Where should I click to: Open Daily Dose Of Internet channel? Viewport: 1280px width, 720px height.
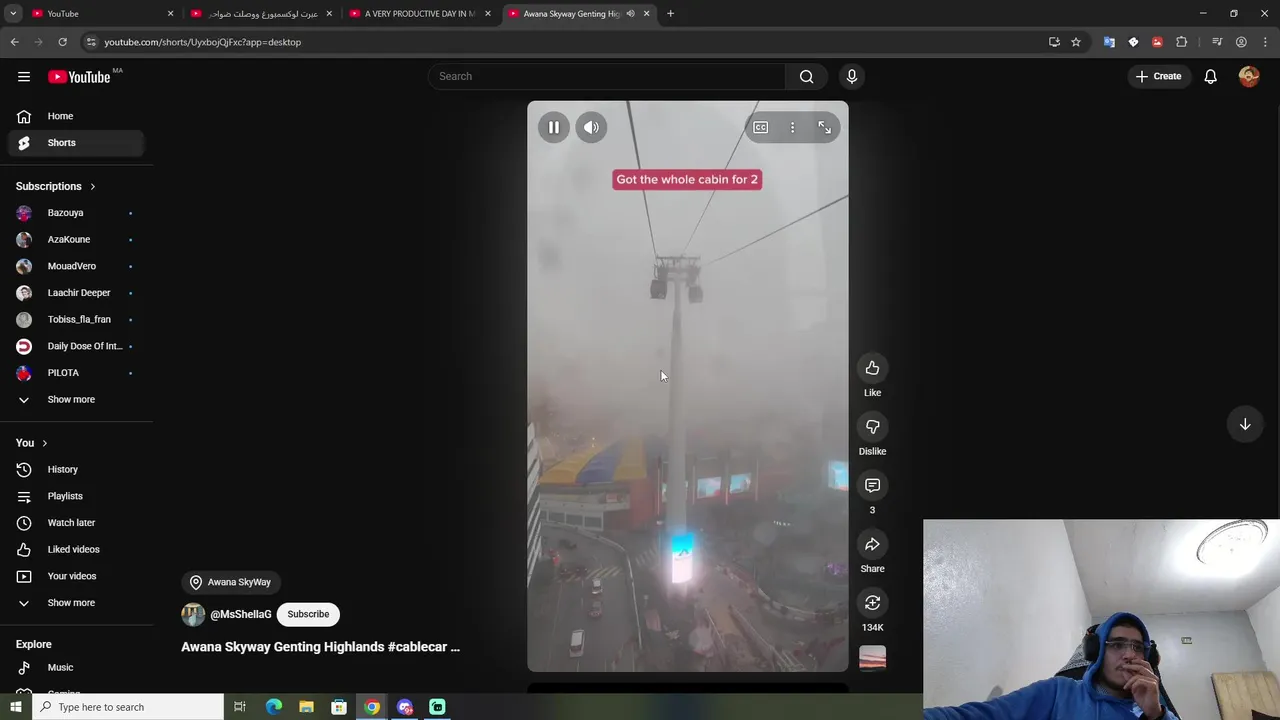pos(76,346)
